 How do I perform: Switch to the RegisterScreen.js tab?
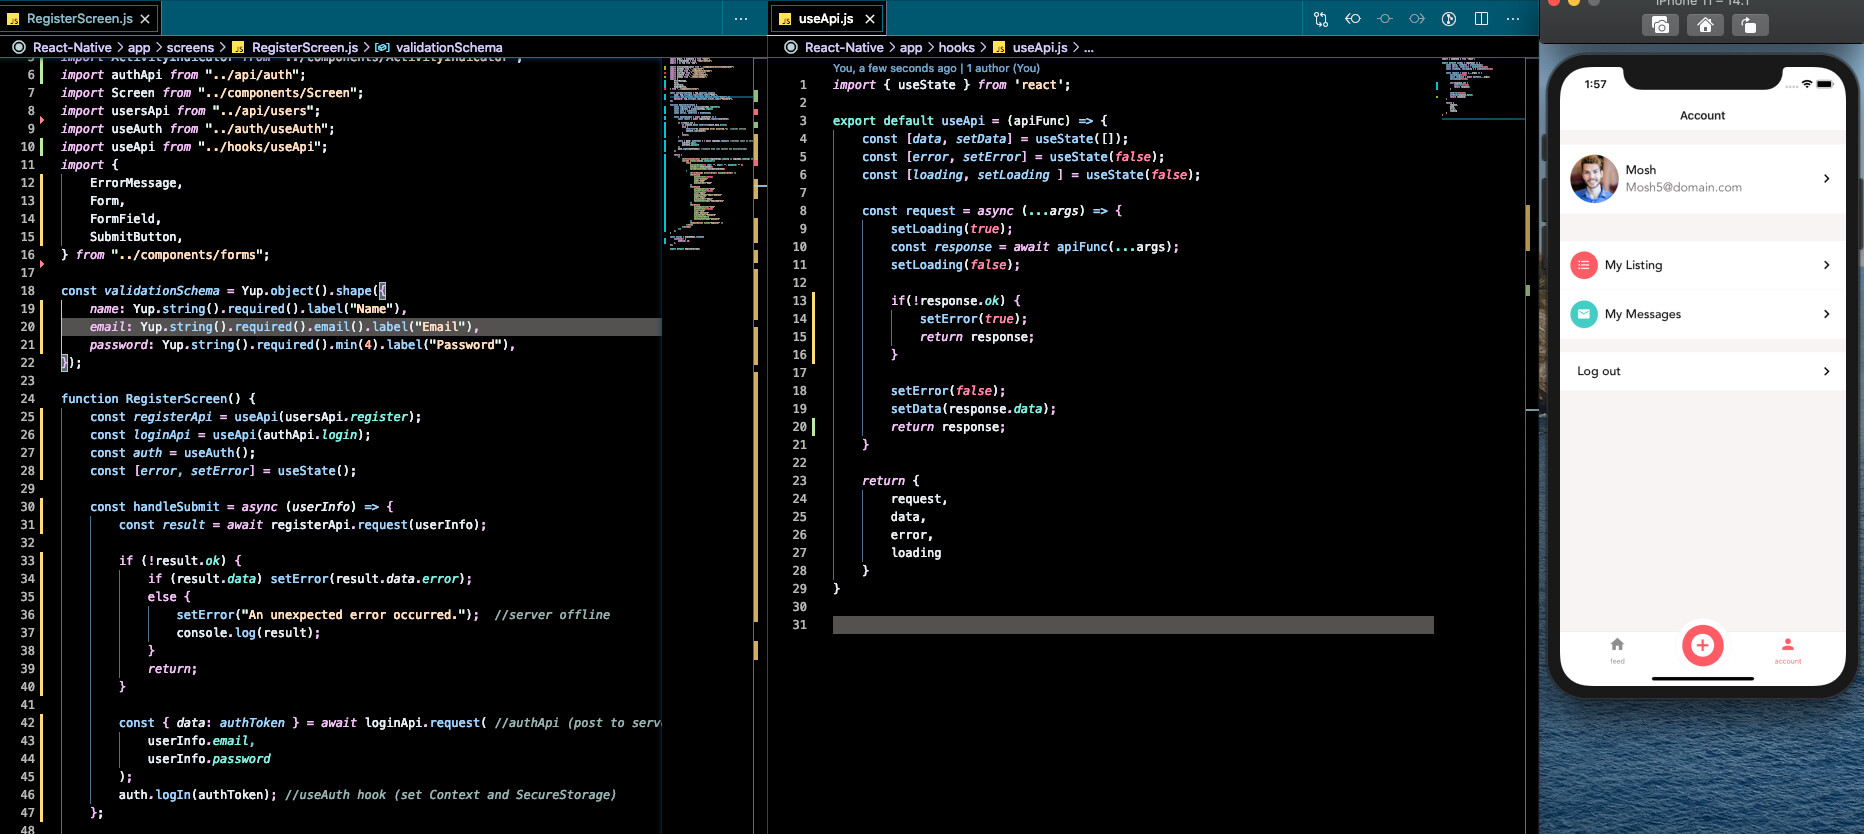coord(79,19)
